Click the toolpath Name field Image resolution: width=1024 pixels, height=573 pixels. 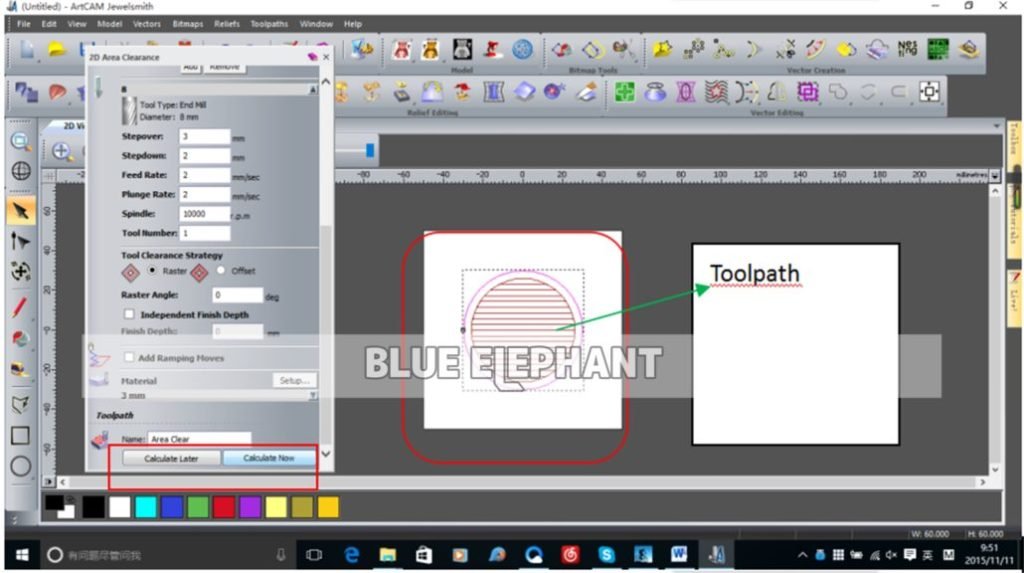tap(199, 439)
